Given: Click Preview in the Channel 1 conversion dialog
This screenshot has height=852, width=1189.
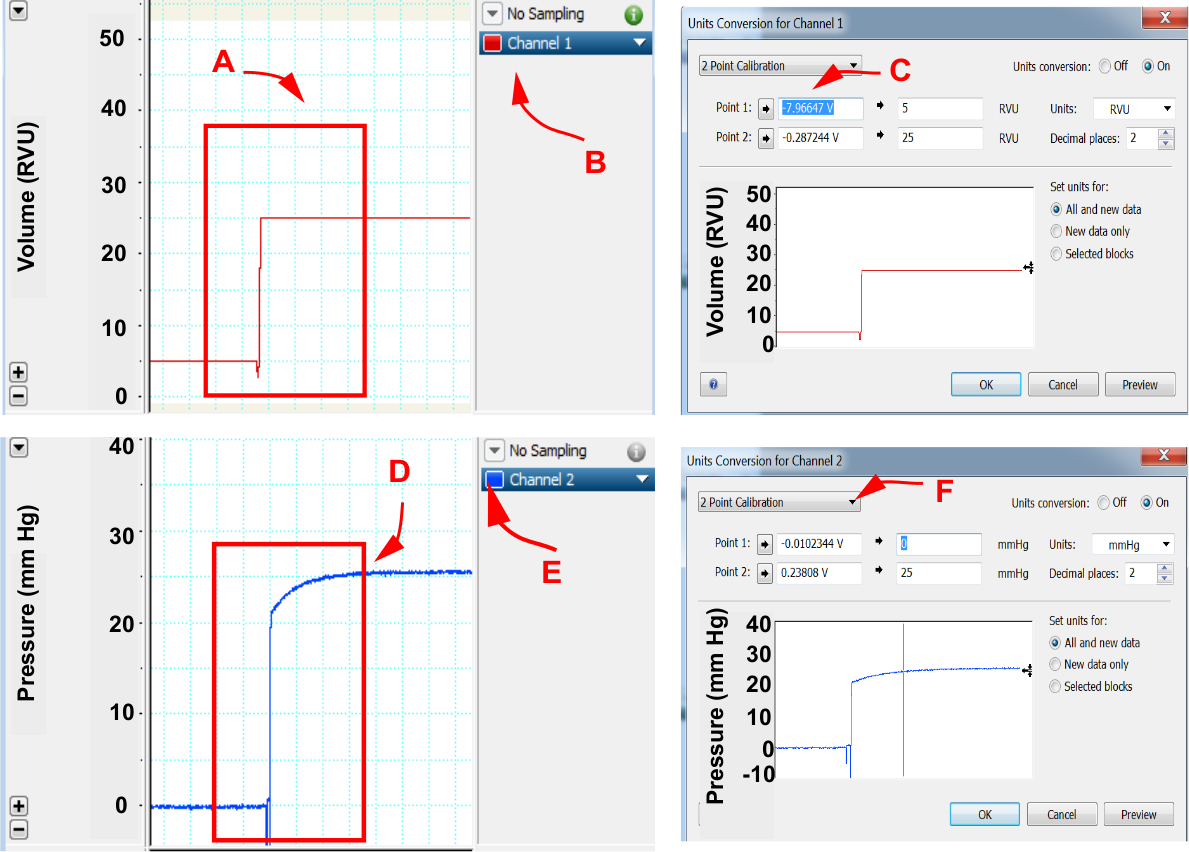Looking at the screenshot, I should 1140,384.
